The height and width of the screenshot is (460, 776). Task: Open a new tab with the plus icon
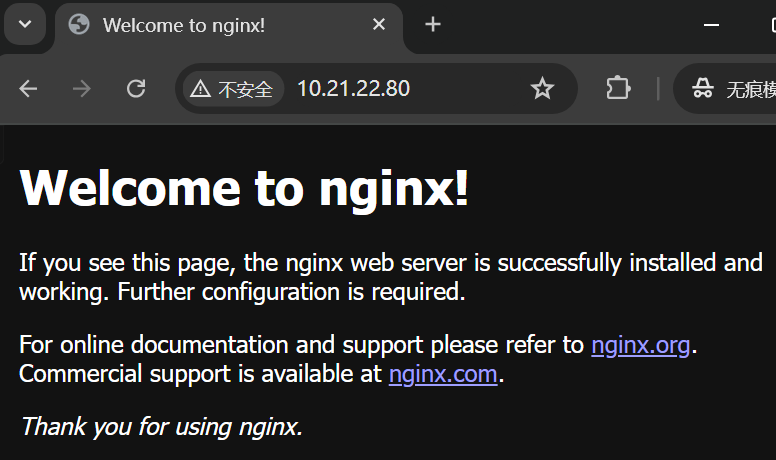click(x=433, y=25)
